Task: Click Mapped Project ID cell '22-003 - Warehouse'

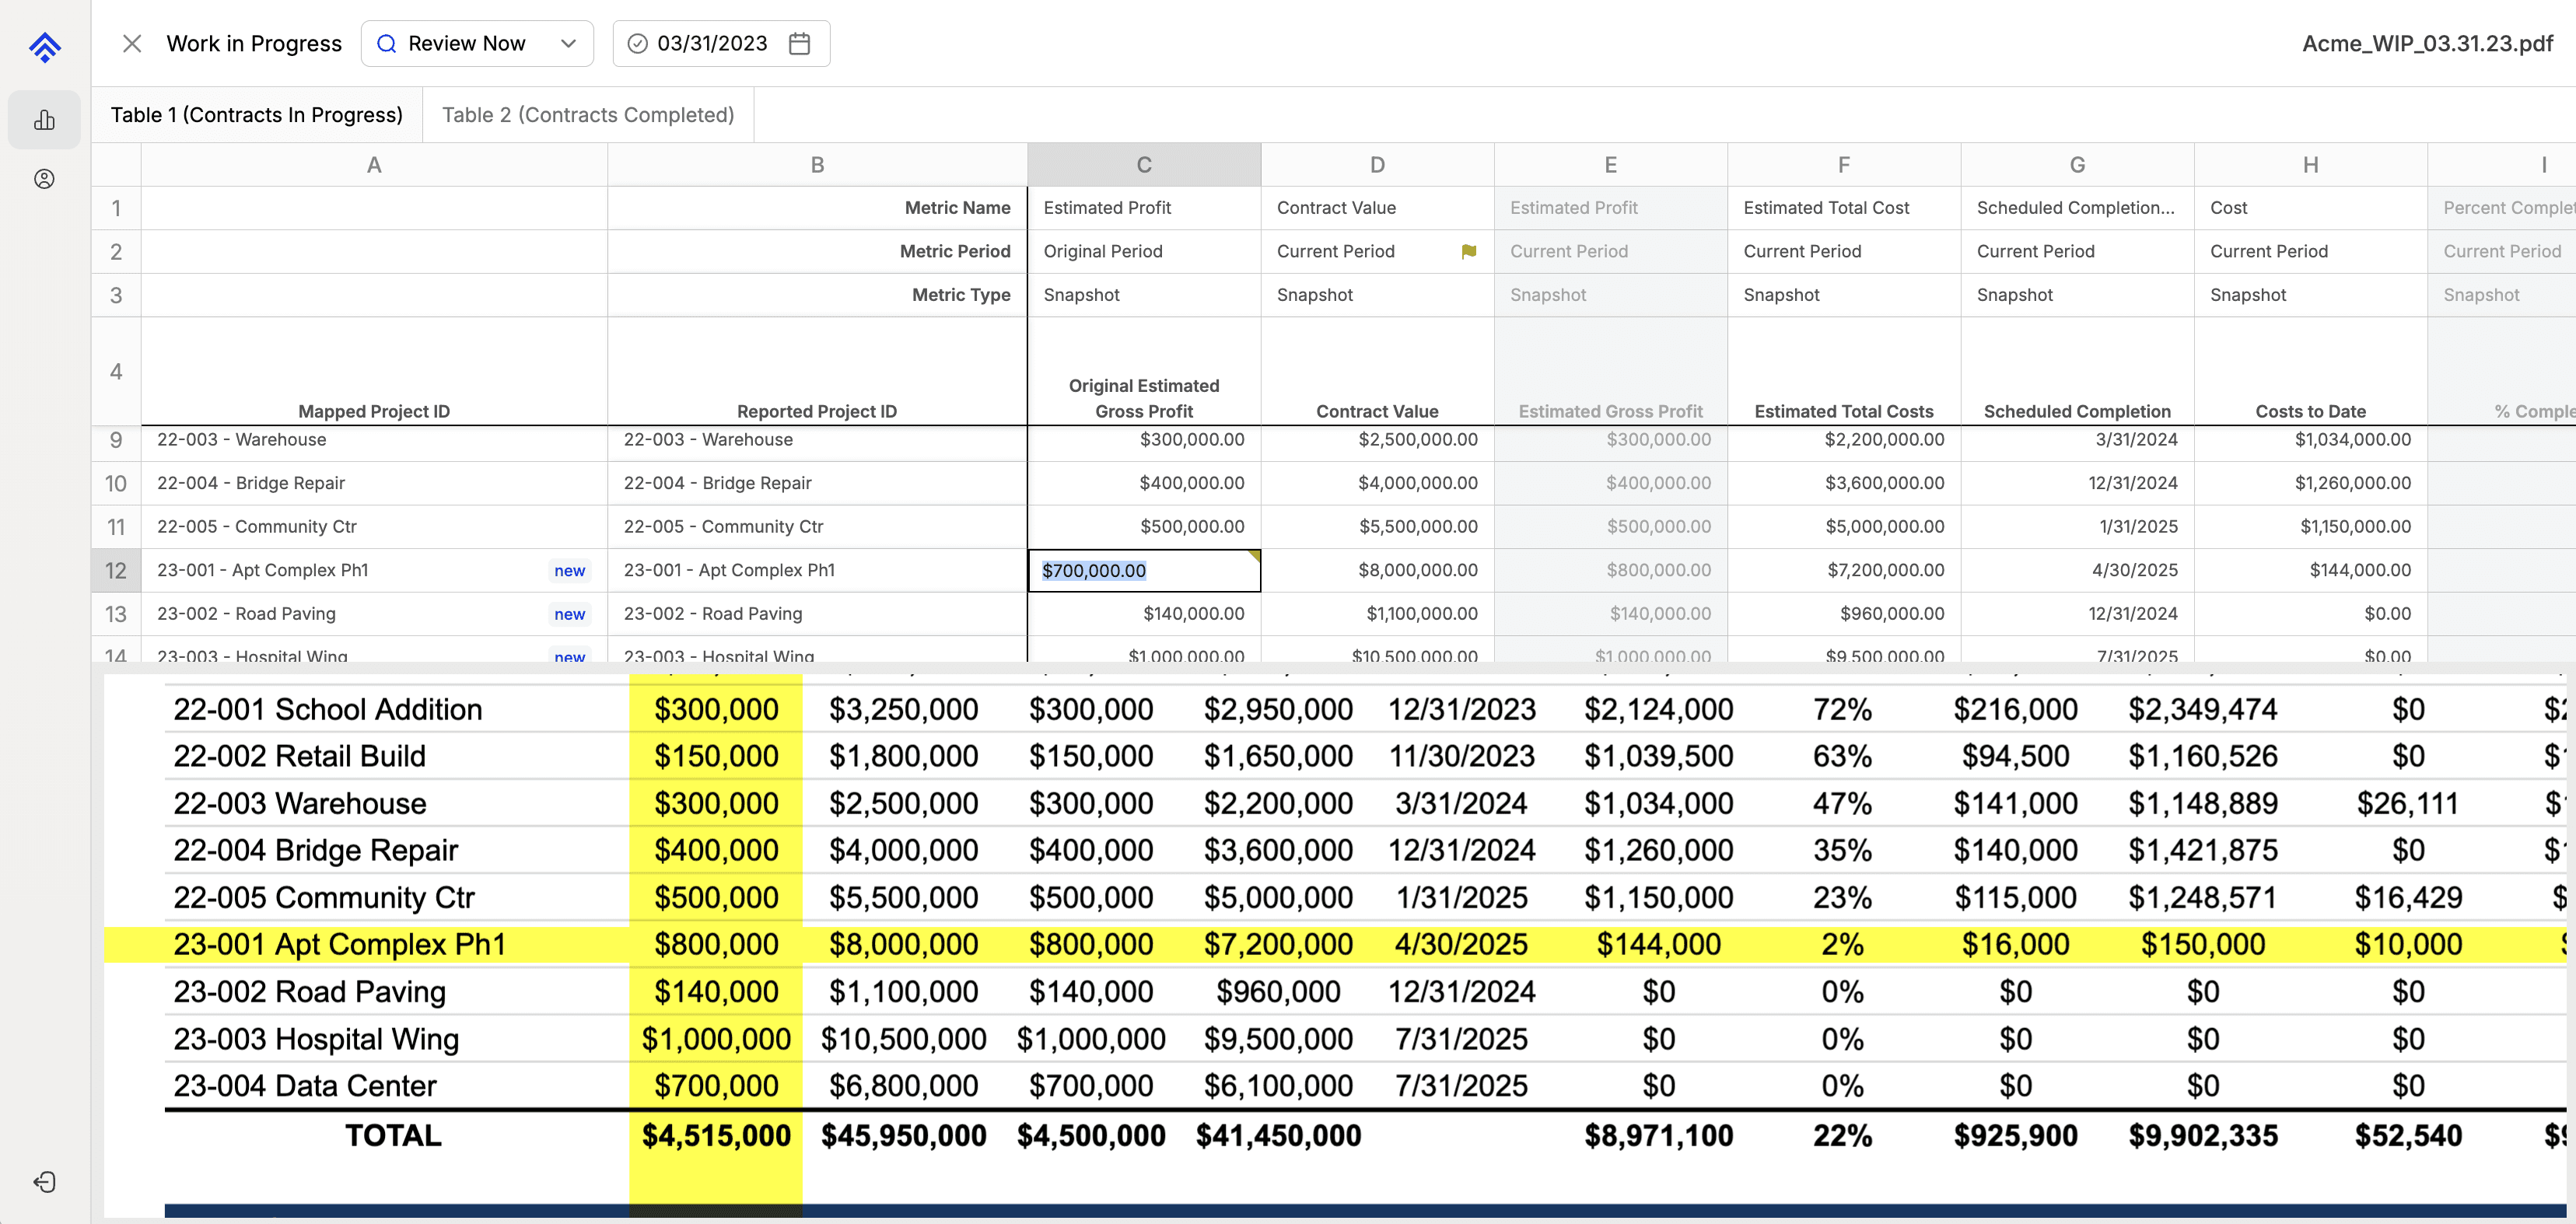Action: (x=374, y=440)
